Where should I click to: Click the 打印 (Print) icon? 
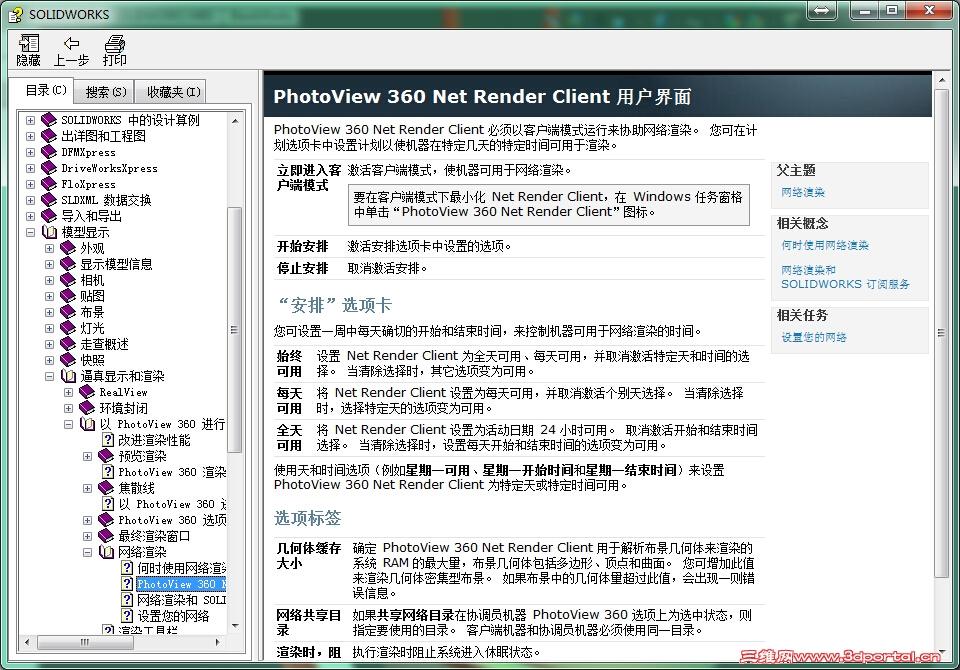(114, 43)
